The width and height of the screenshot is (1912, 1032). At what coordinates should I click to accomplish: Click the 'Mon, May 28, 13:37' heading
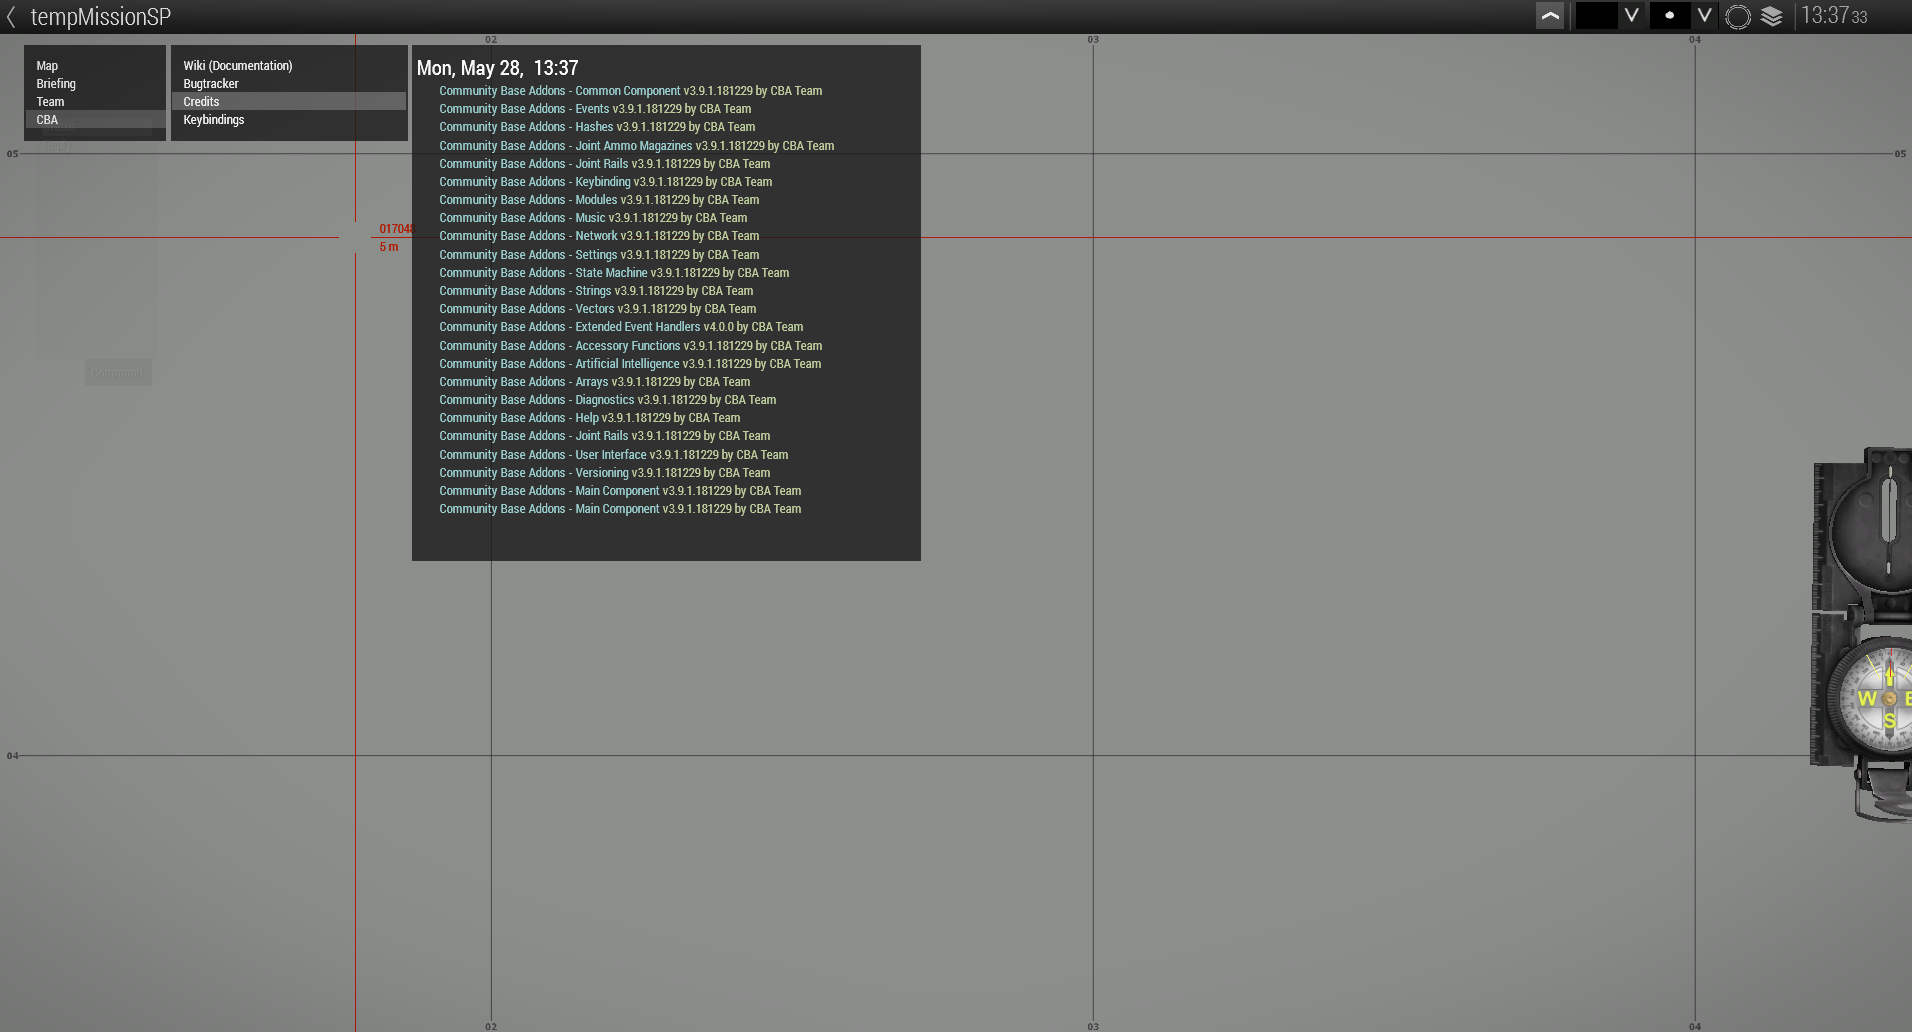497,68
